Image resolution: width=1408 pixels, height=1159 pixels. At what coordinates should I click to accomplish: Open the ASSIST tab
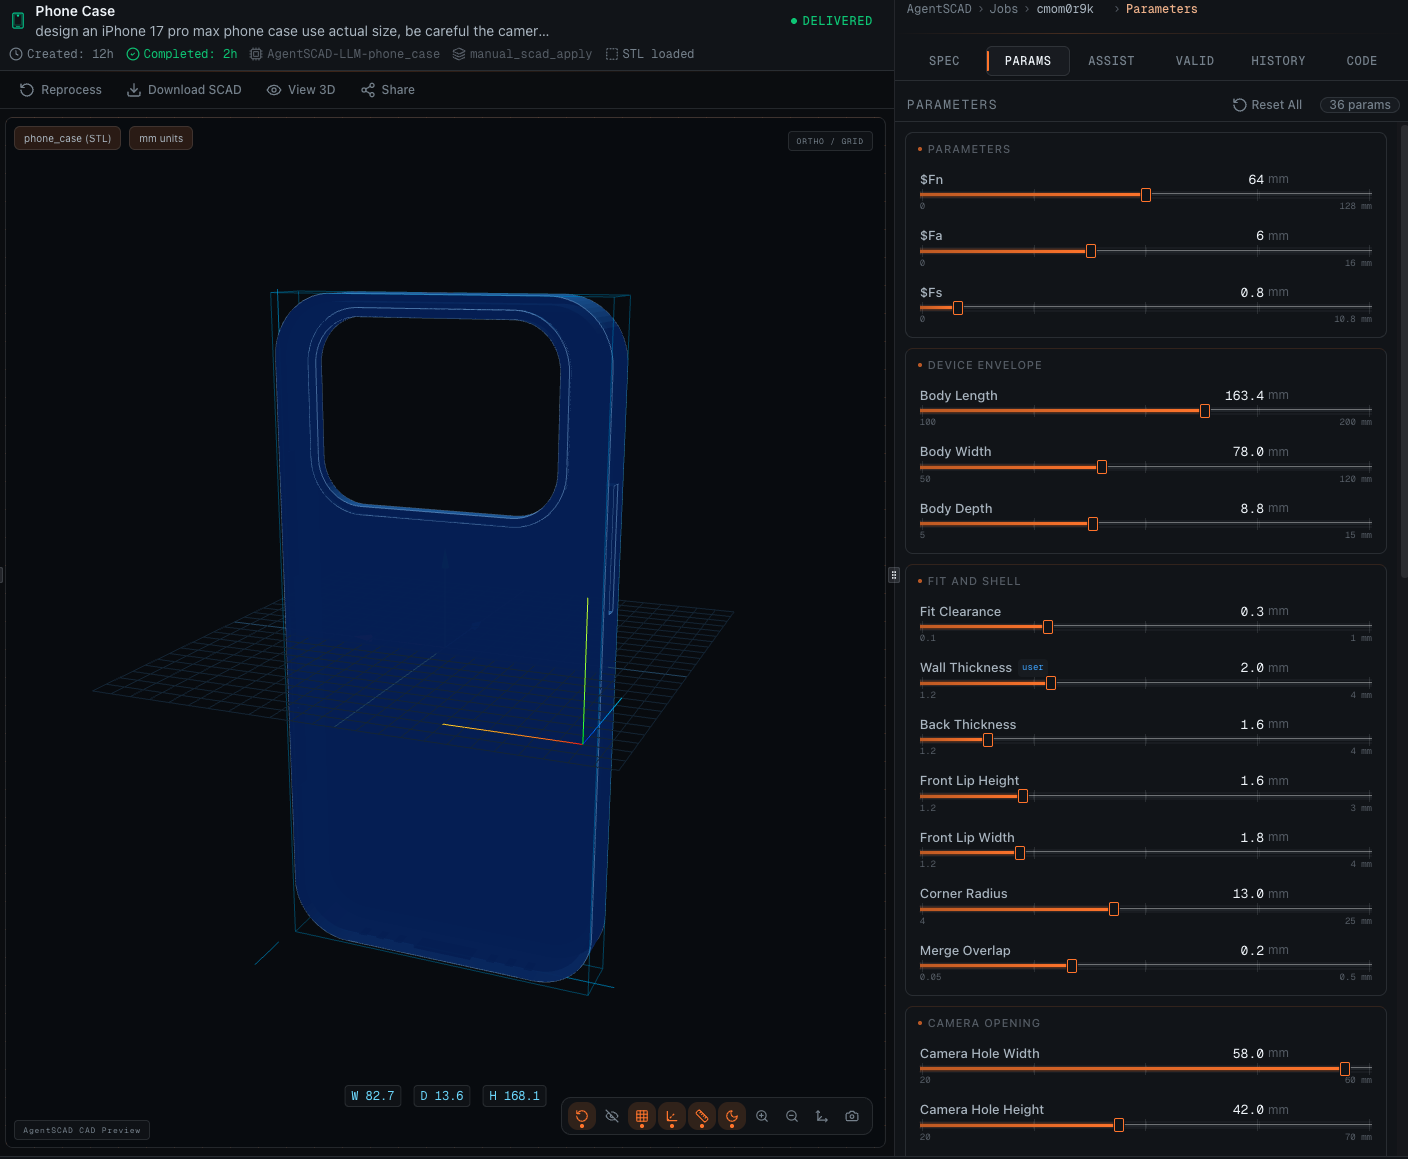point(1111,61)
